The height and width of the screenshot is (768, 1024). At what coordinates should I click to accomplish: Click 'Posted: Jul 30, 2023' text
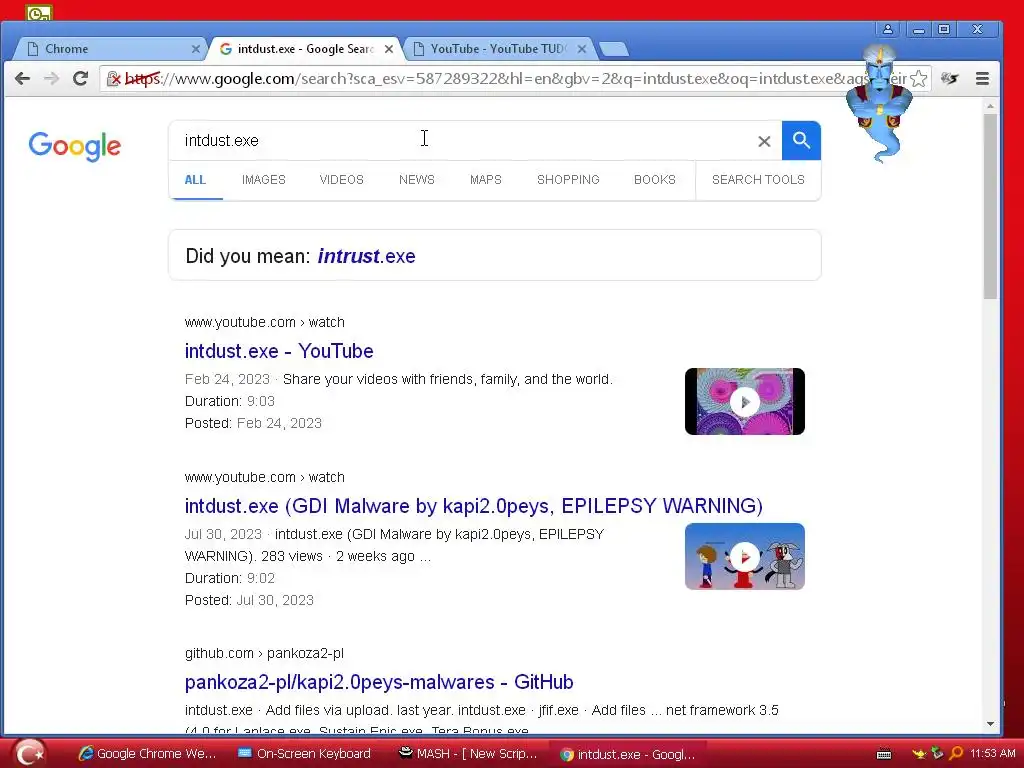(x=249, y=600)
